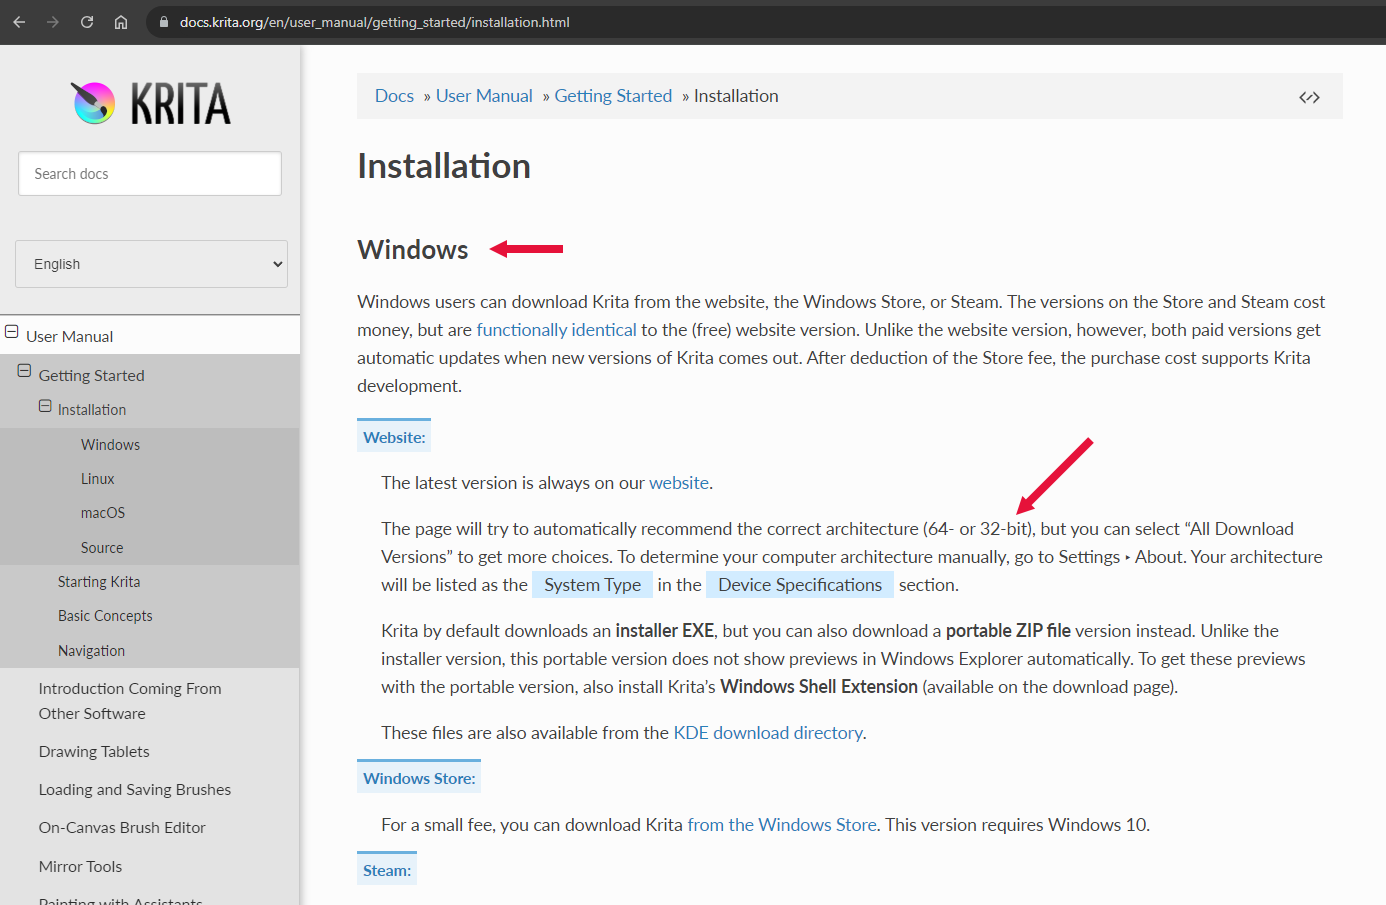Collapse the User Manual tree section
This screenshot has height=905, width=1386.
pos(12,333)
